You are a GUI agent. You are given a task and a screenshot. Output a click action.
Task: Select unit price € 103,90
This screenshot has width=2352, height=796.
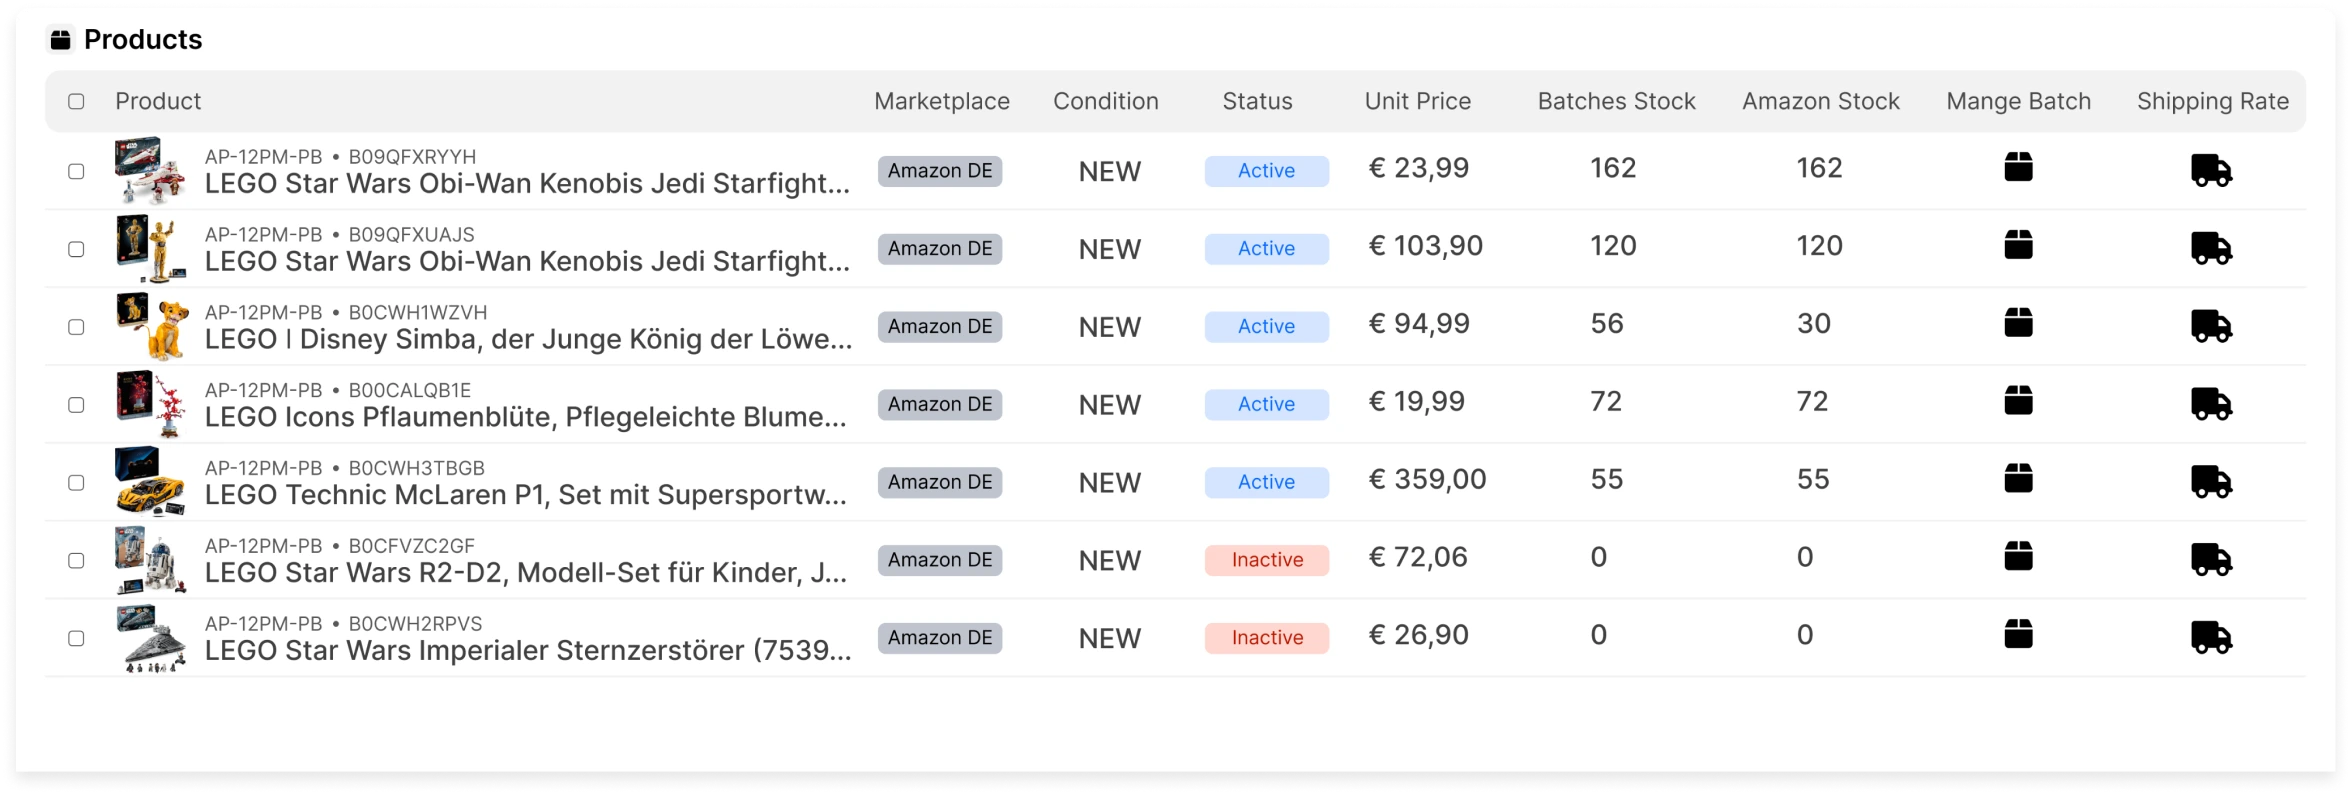click(x=1426, y=246)
